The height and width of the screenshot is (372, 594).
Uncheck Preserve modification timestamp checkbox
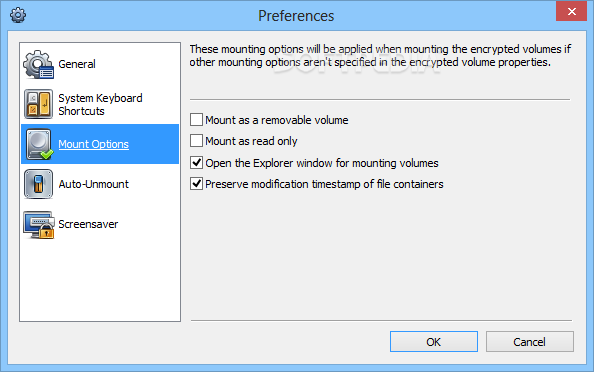(x=196, y=184)
